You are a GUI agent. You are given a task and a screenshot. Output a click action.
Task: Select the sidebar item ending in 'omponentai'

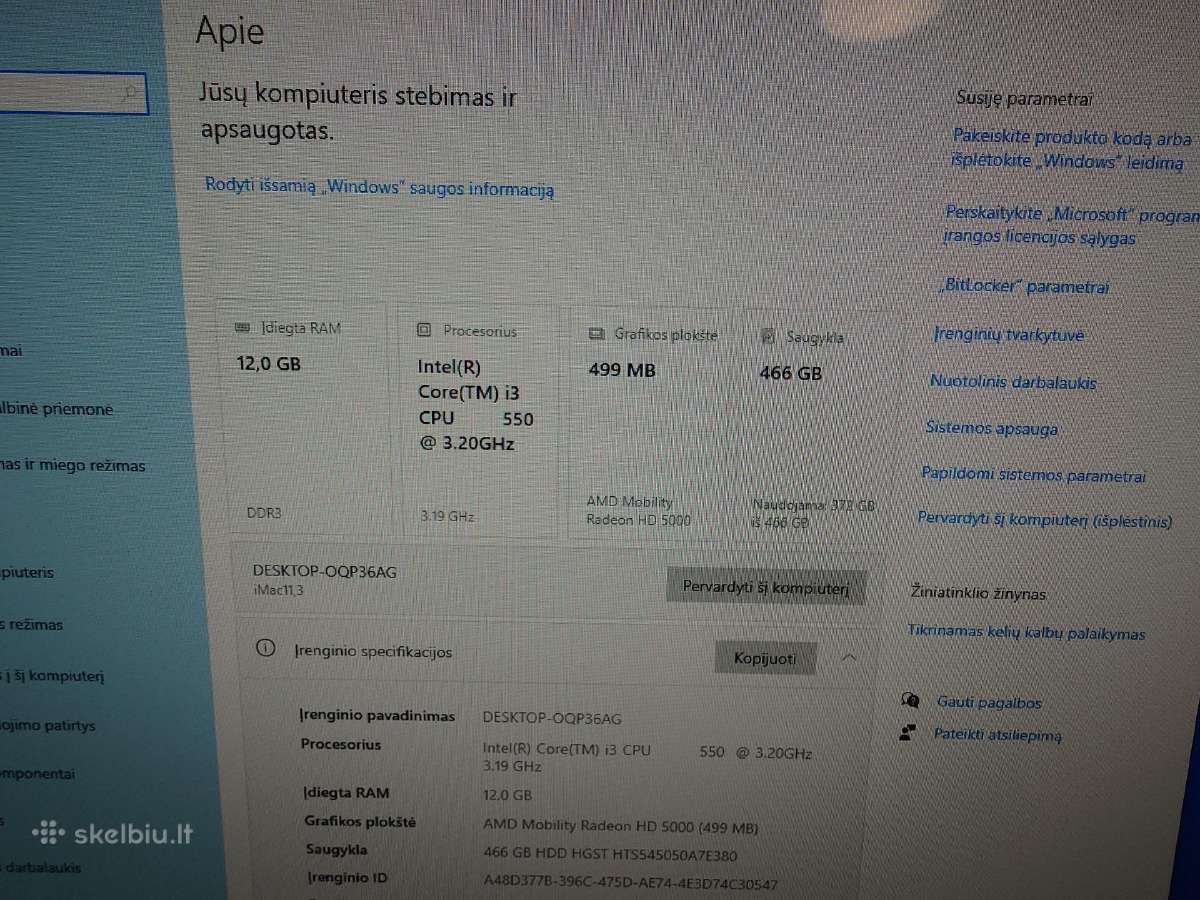pyautogui.click(x=38, y=774)
